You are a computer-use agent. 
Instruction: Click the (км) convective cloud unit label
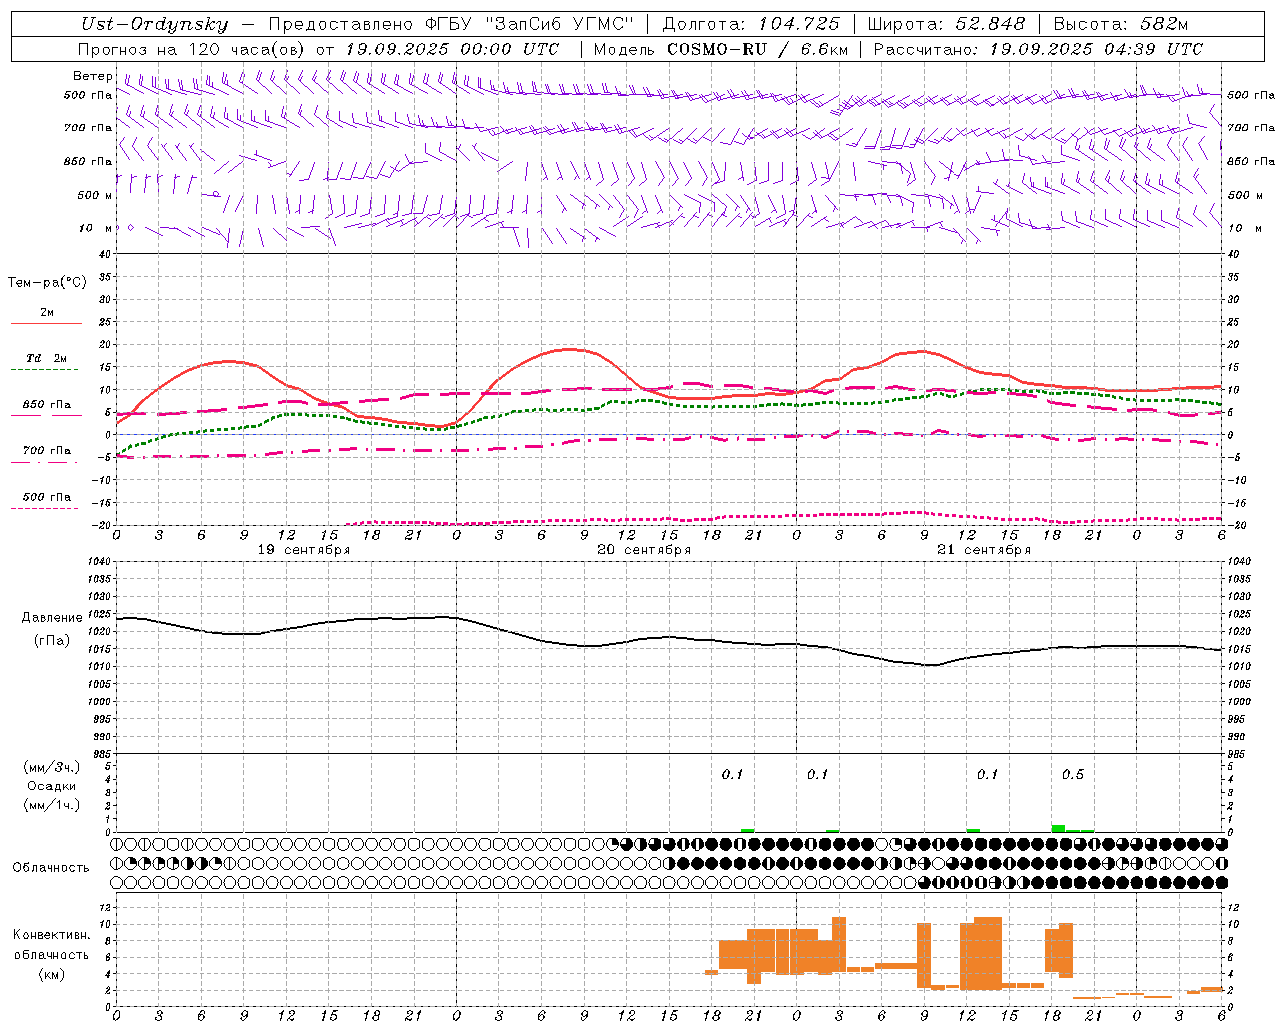coord(52,974)
